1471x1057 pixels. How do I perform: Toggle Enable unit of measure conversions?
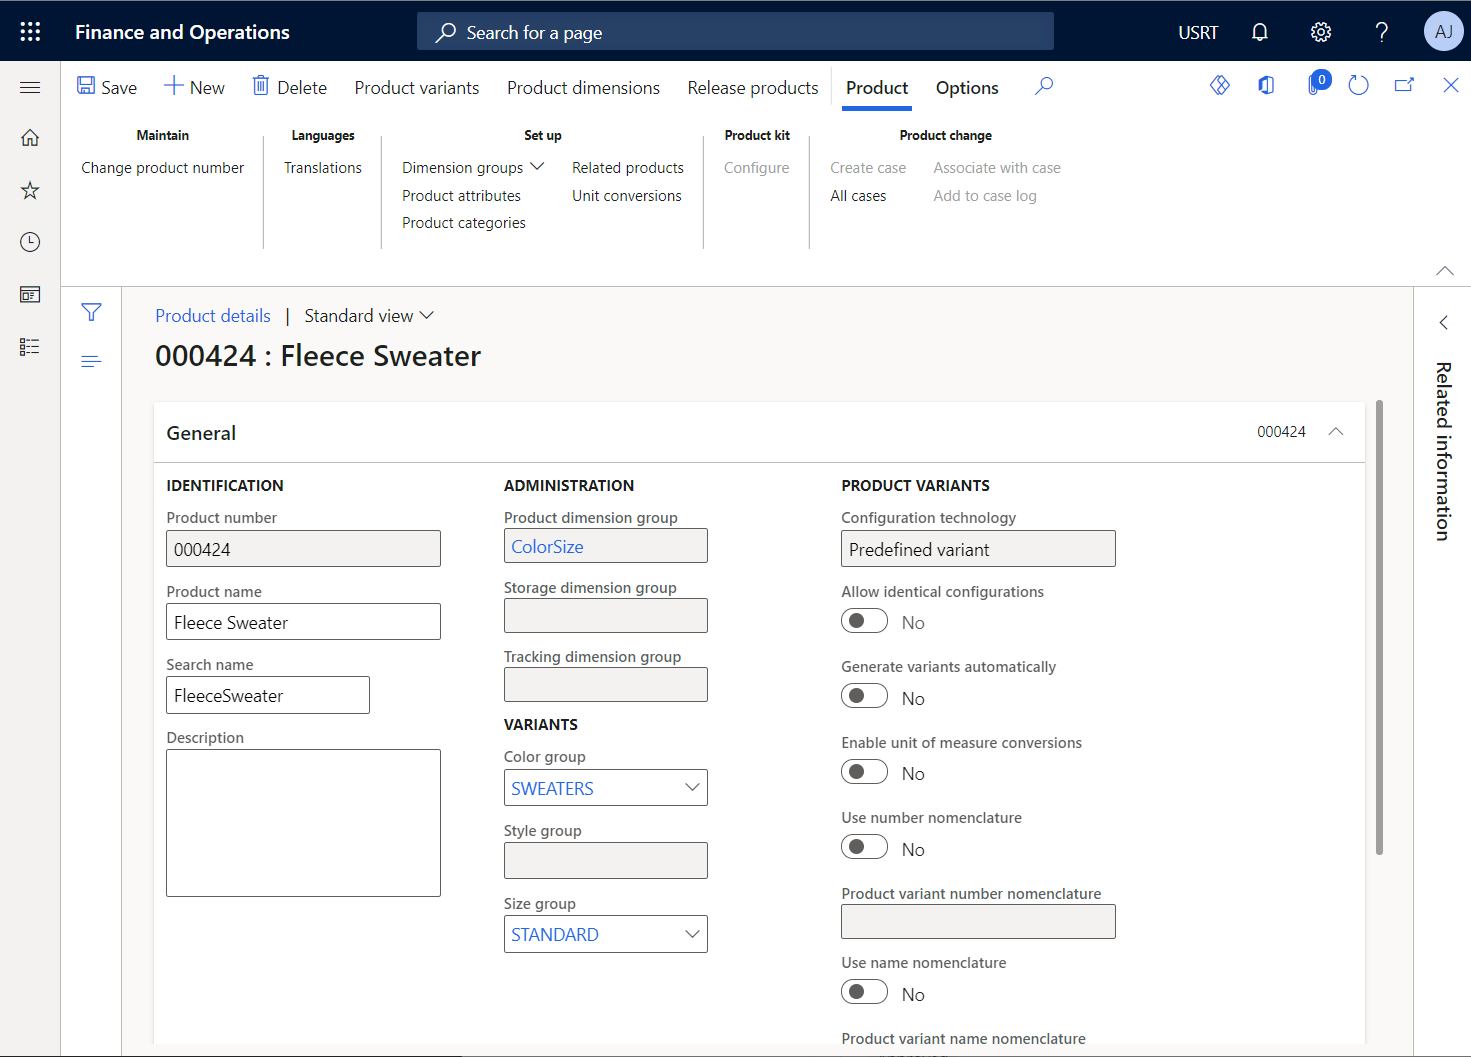point(864,772)
